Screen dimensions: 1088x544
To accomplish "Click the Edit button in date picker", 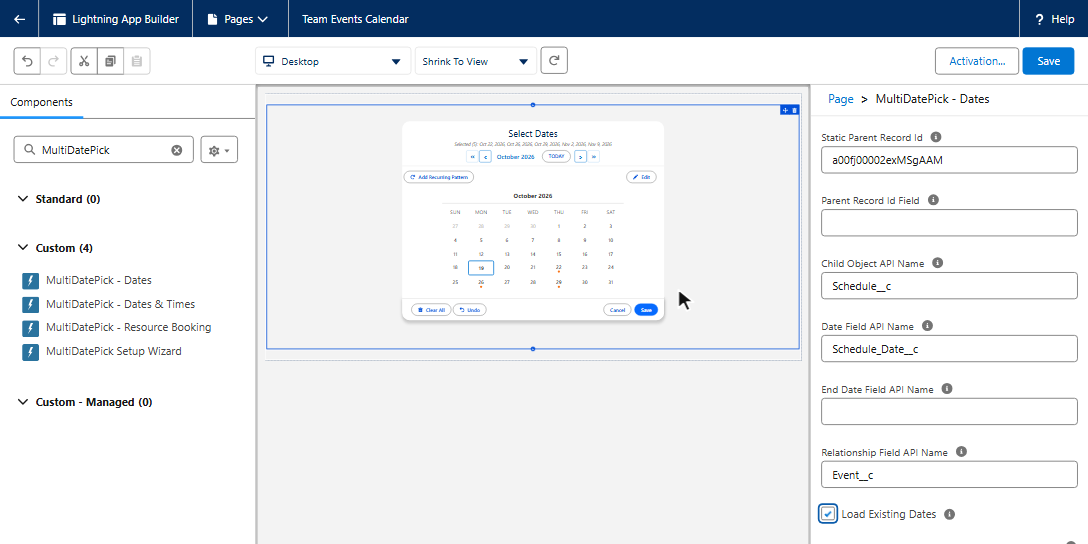I will pos(641,177).
